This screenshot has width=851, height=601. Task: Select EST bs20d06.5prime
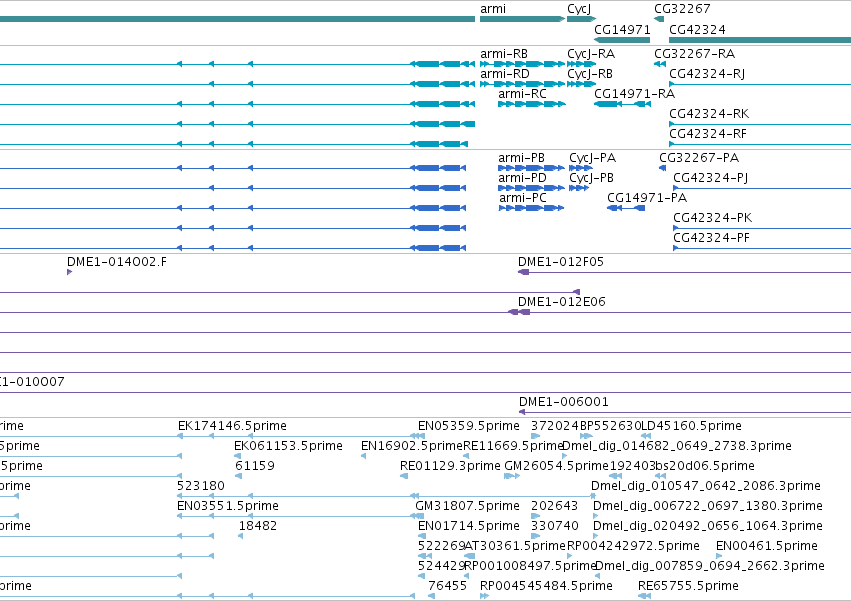pyautogui.click(x=704, y=466)
